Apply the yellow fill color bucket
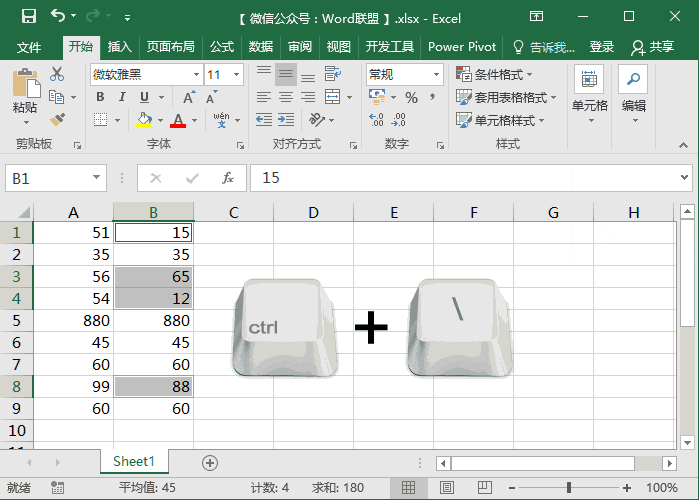This screenshot has width=699, height=502. click(x=144, y=120)
